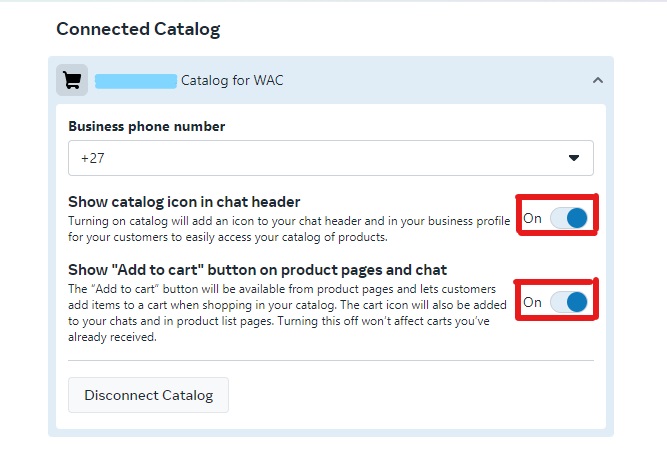Collapse the Catalog for WAC panel chevron

tap(598, 80)
